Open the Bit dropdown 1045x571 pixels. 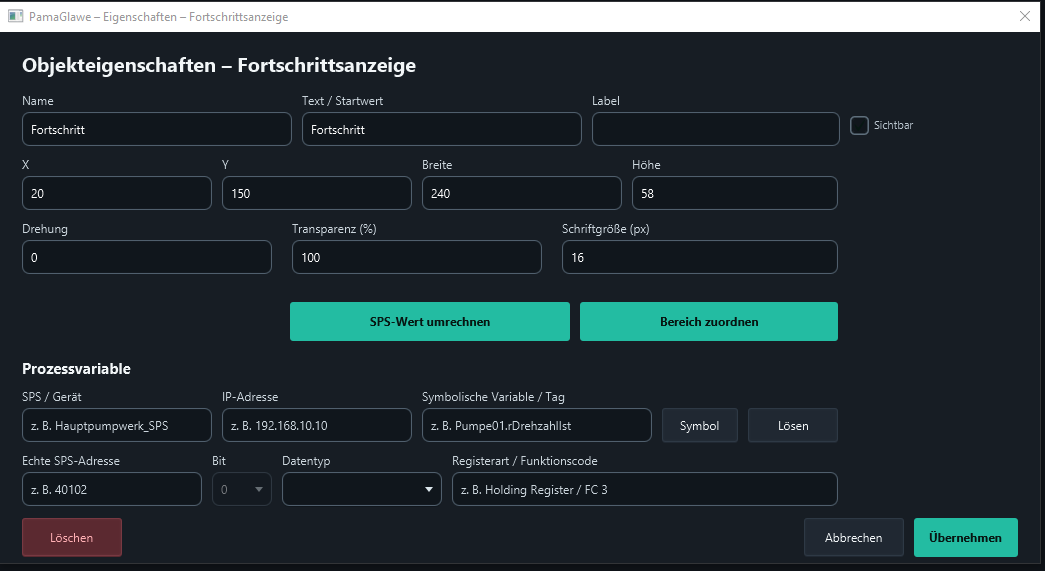tap(242, 489)
